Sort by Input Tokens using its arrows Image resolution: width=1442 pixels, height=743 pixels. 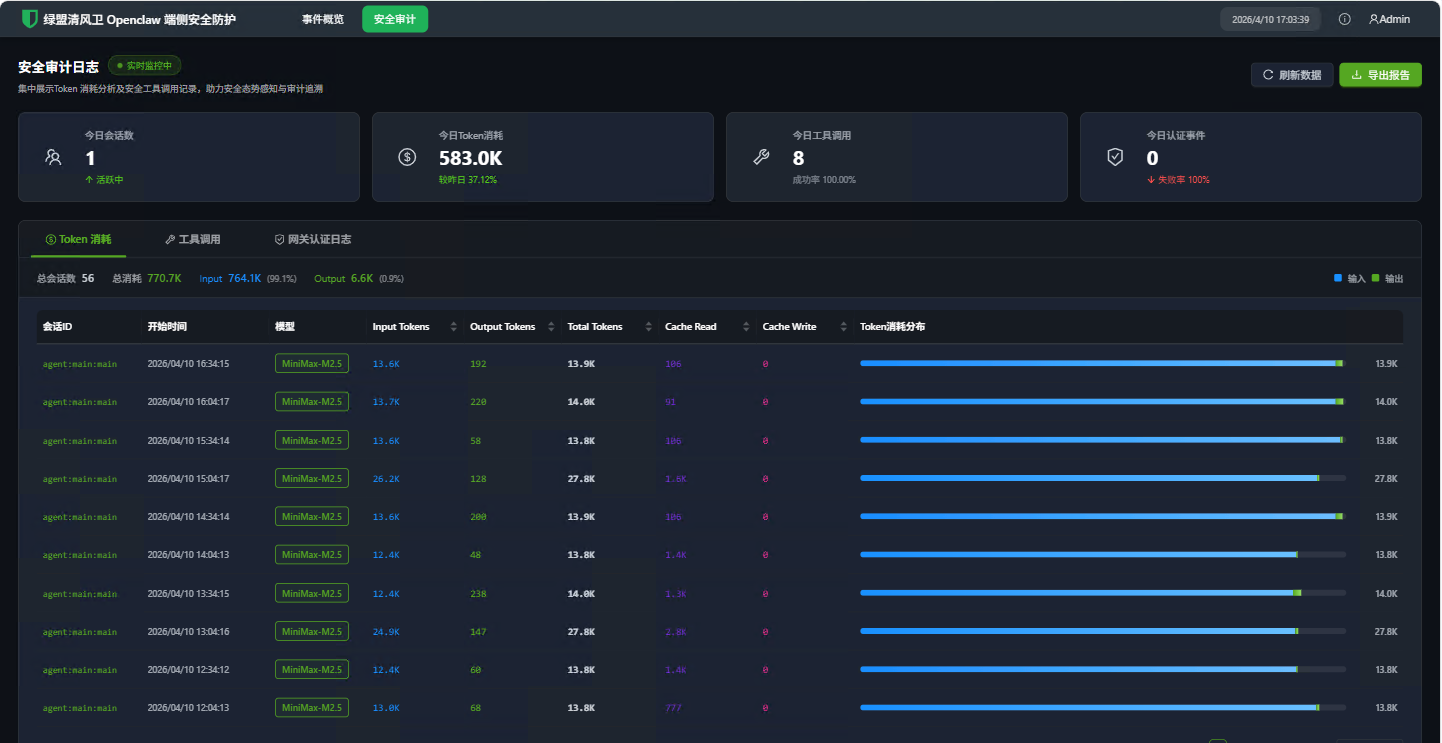click(x=454, y=327)
